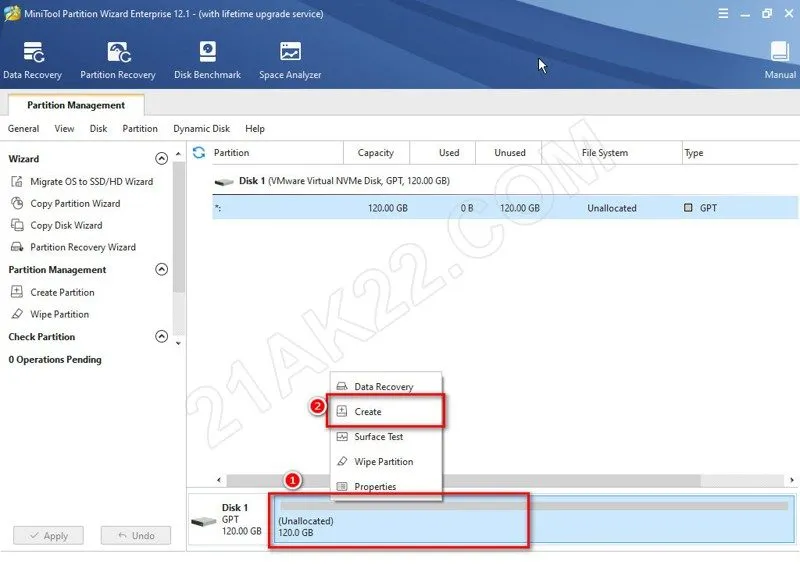The width and height of the screenshot is (800, 568).
Task: Open the Data Recovery tool
Action: [32, 60]
